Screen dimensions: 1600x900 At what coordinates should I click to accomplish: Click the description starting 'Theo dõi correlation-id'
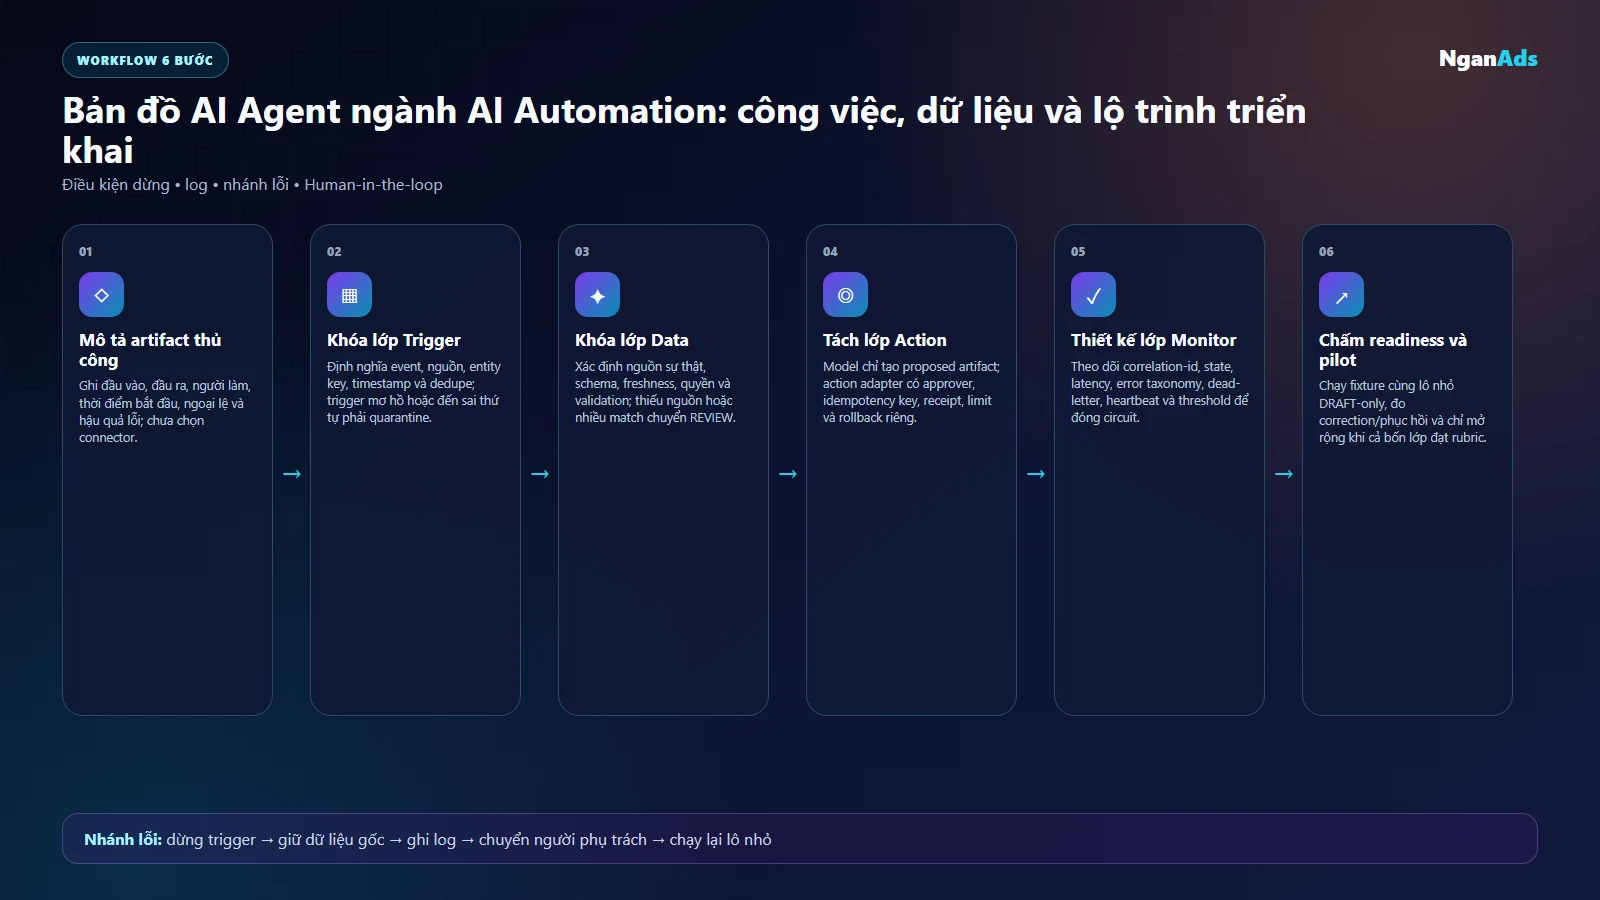1160,392
